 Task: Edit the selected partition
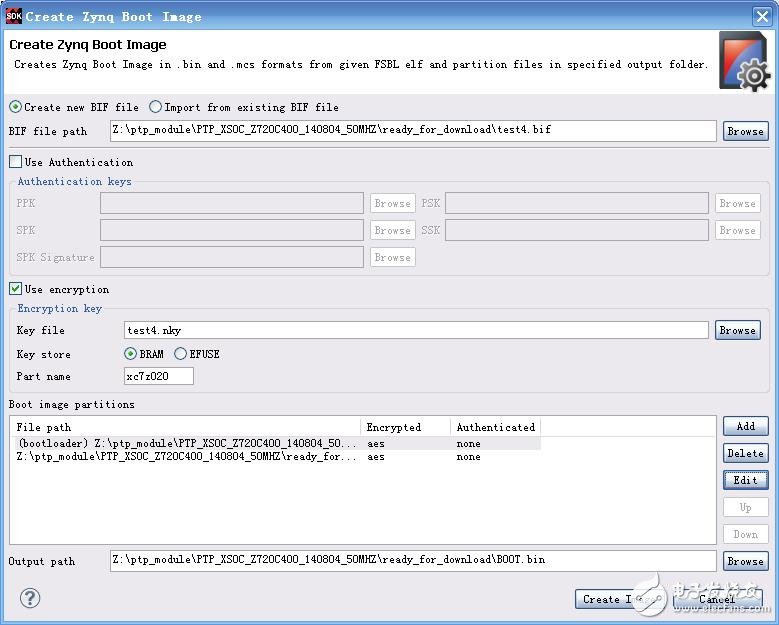745,480
